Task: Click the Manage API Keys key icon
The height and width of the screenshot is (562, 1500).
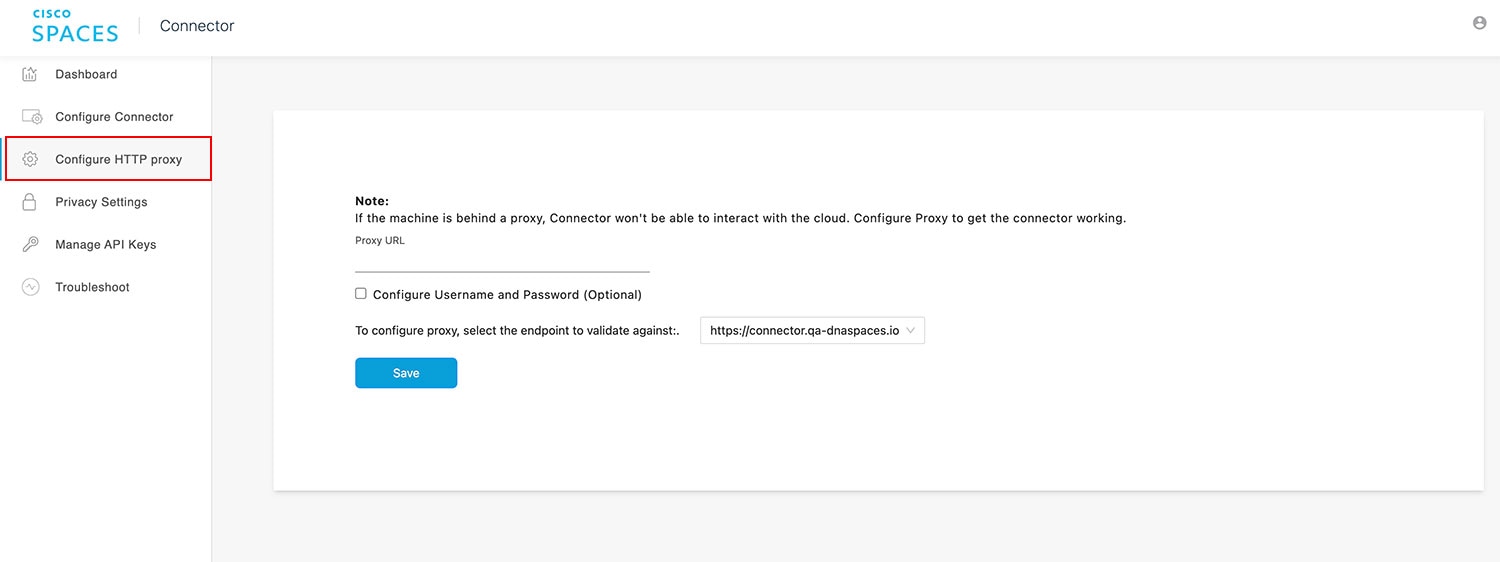Action: pos(30,244)
